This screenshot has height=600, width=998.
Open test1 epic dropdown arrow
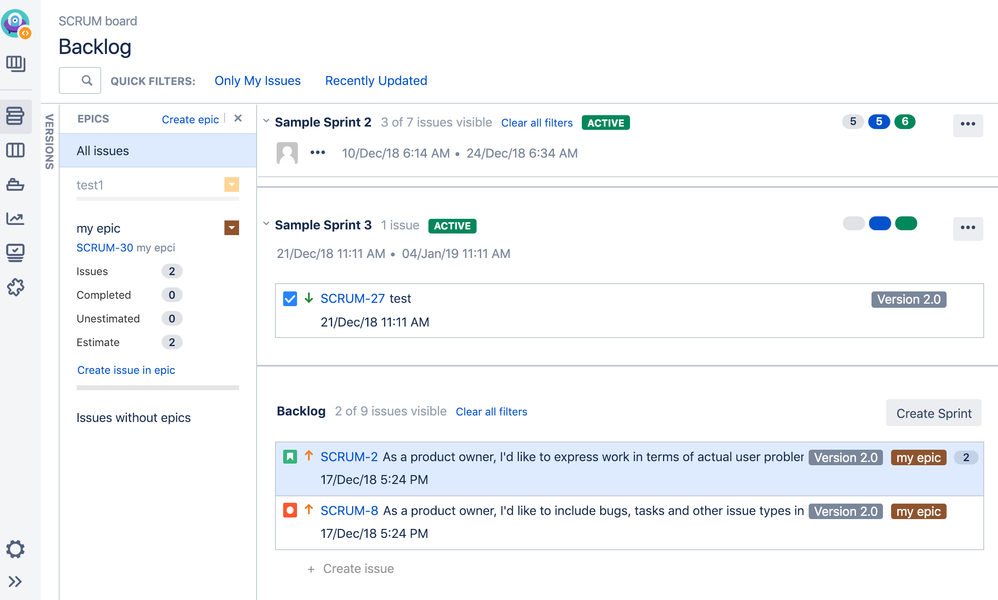(x=232, y=185)
